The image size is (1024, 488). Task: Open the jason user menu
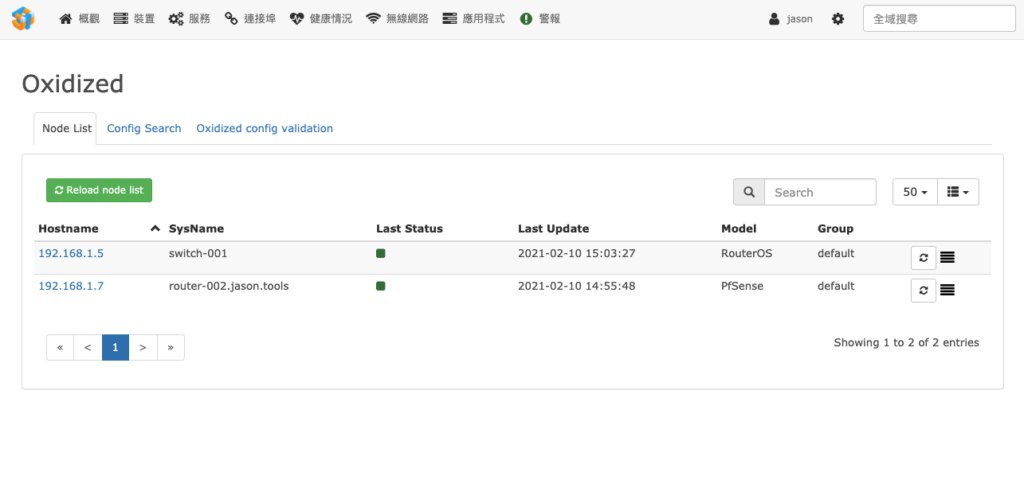(x=791, y=19)
